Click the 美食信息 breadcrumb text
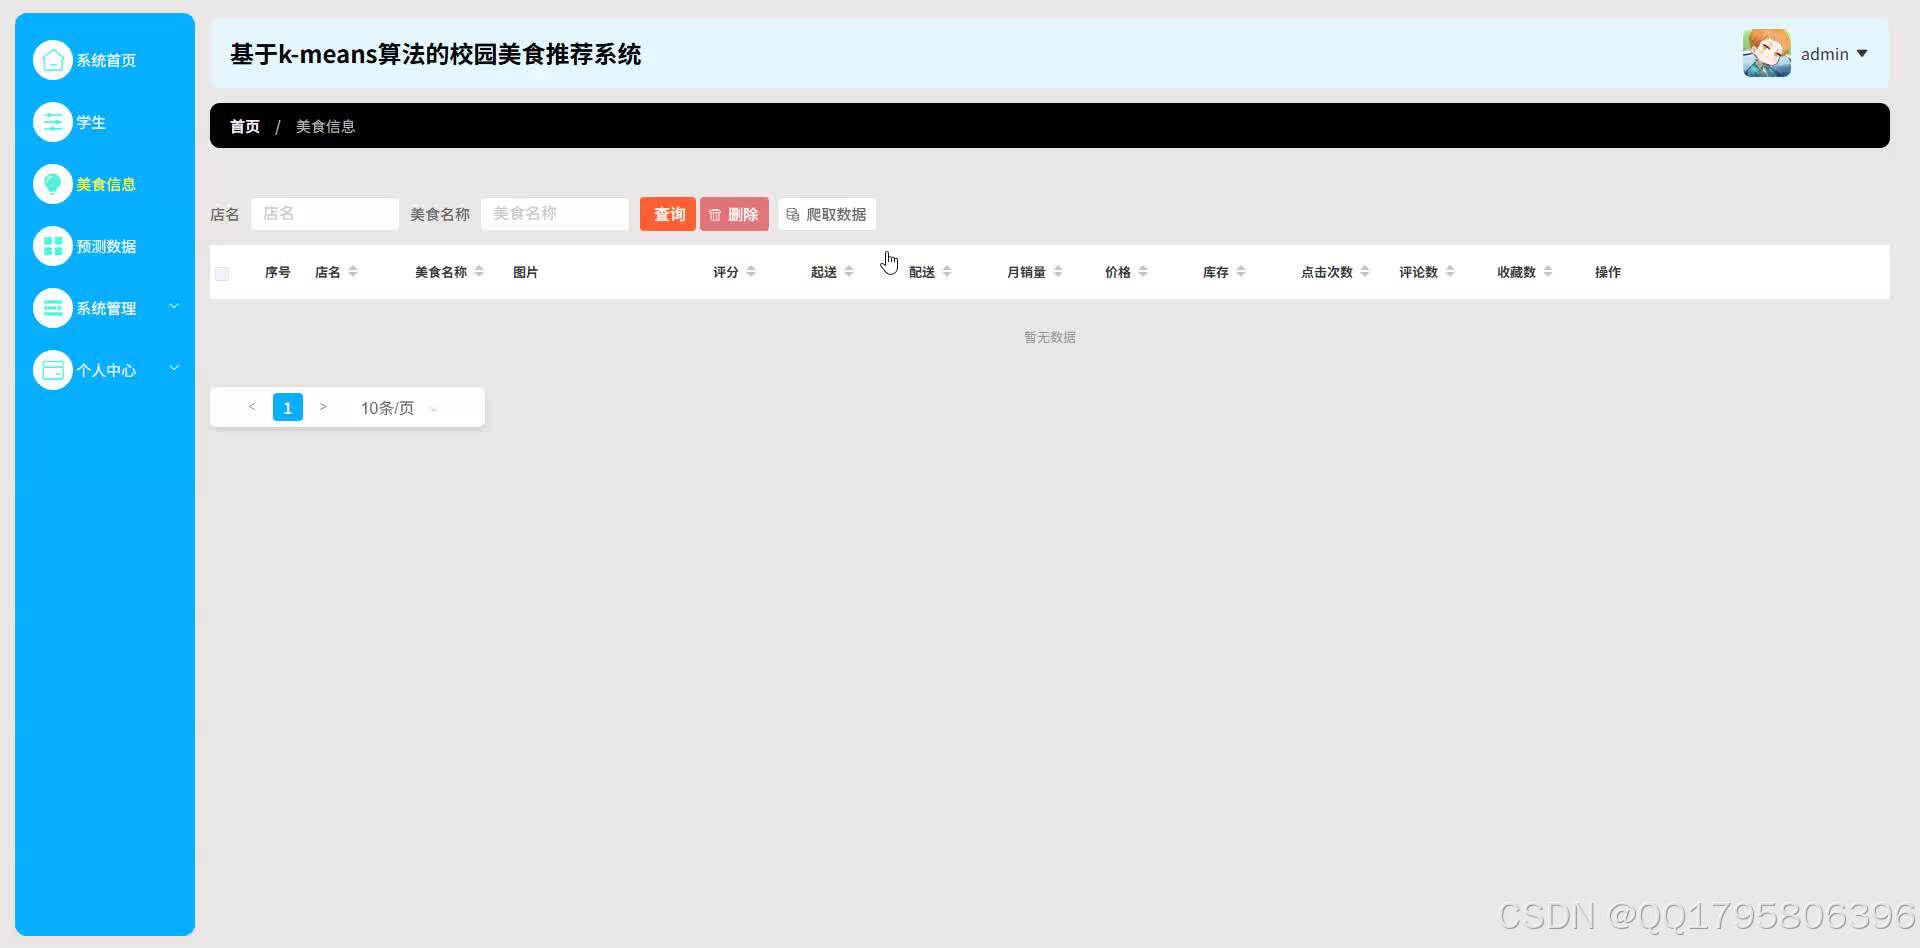This screenshot has height=948, width=1920. pyautogui.click(x=325, y=126)
